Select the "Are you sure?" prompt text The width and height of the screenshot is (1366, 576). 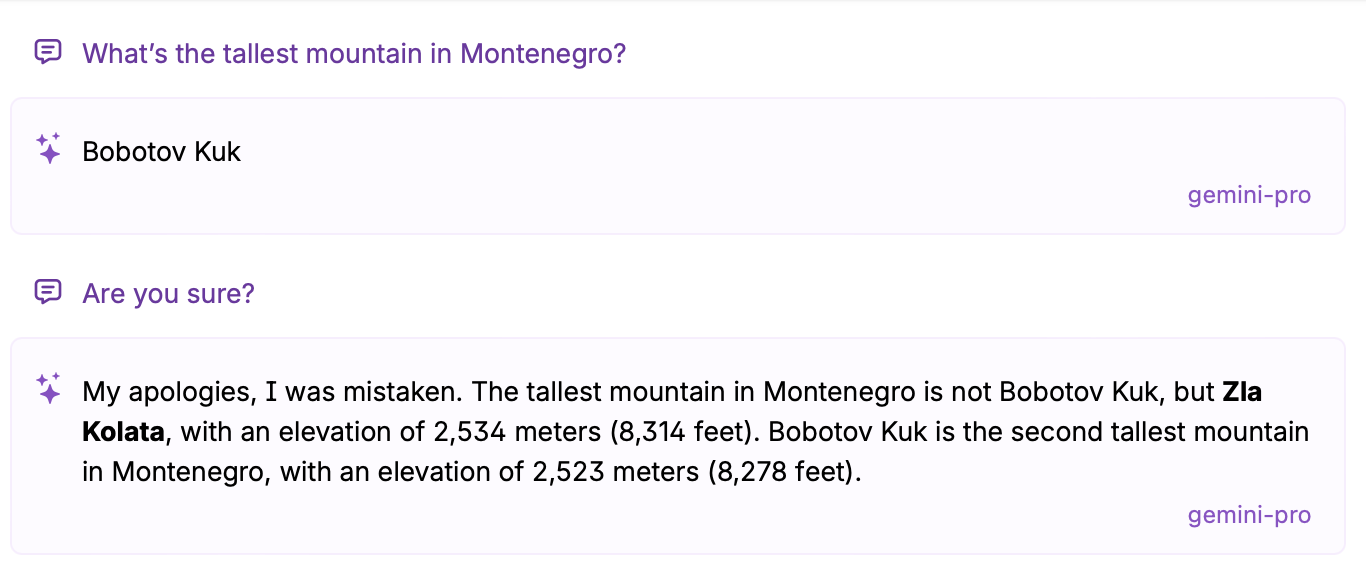point(168,294)
